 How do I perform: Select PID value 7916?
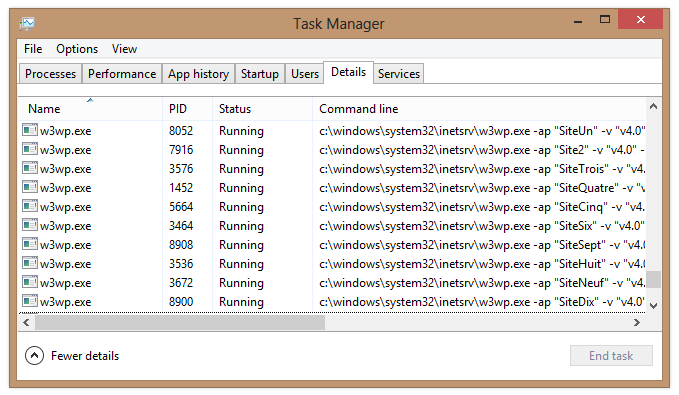pyautogui.click(x=181, y=150)
